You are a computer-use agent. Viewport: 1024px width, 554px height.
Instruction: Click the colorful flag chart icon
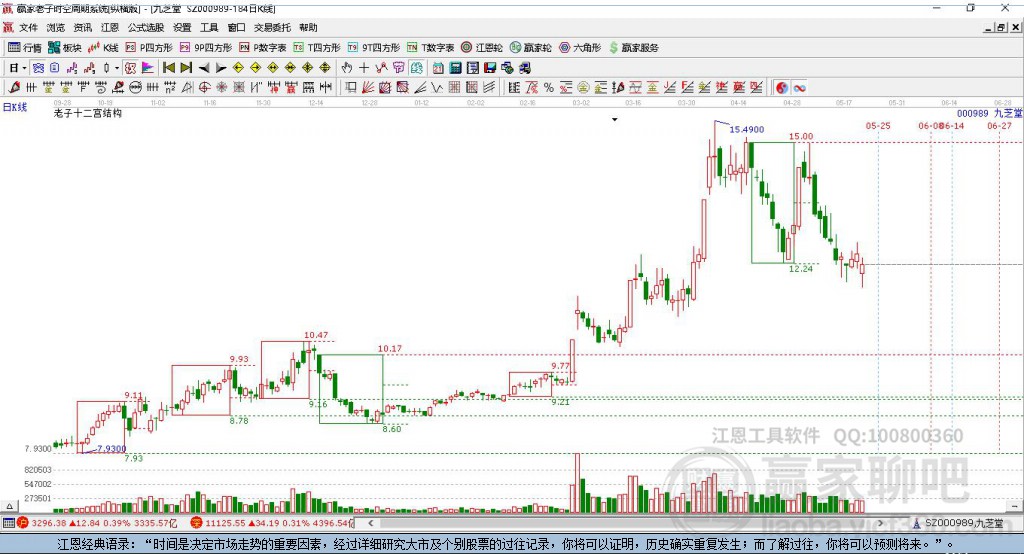tap(148, 67)
